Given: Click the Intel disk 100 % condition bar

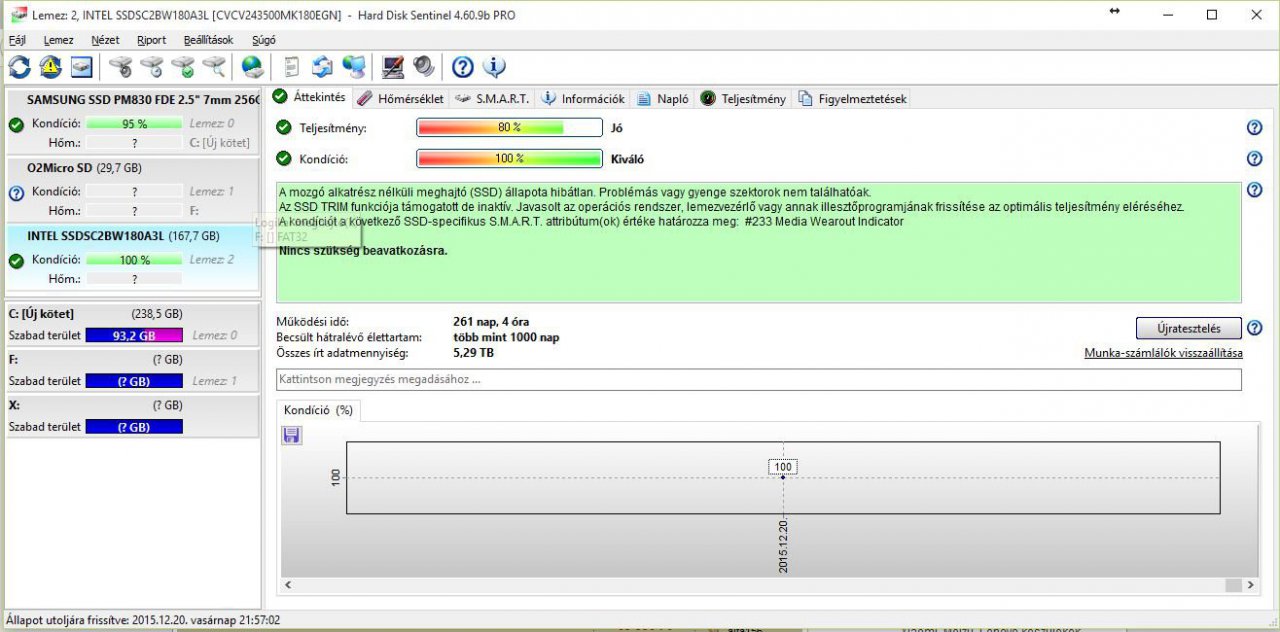Looking at the screenshot, I should [134, 260].
